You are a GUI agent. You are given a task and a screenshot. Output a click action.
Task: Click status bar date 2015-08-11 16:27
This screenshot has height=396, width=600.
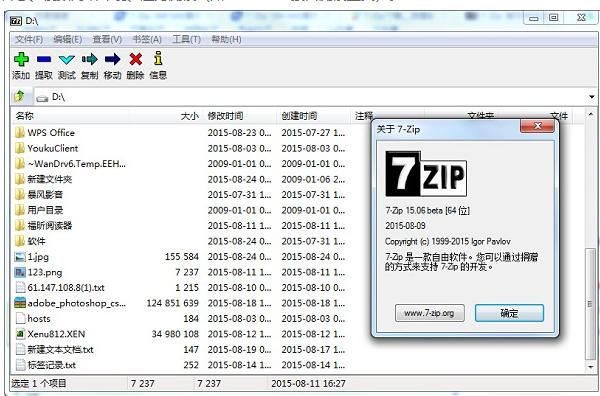click(308, 383)
